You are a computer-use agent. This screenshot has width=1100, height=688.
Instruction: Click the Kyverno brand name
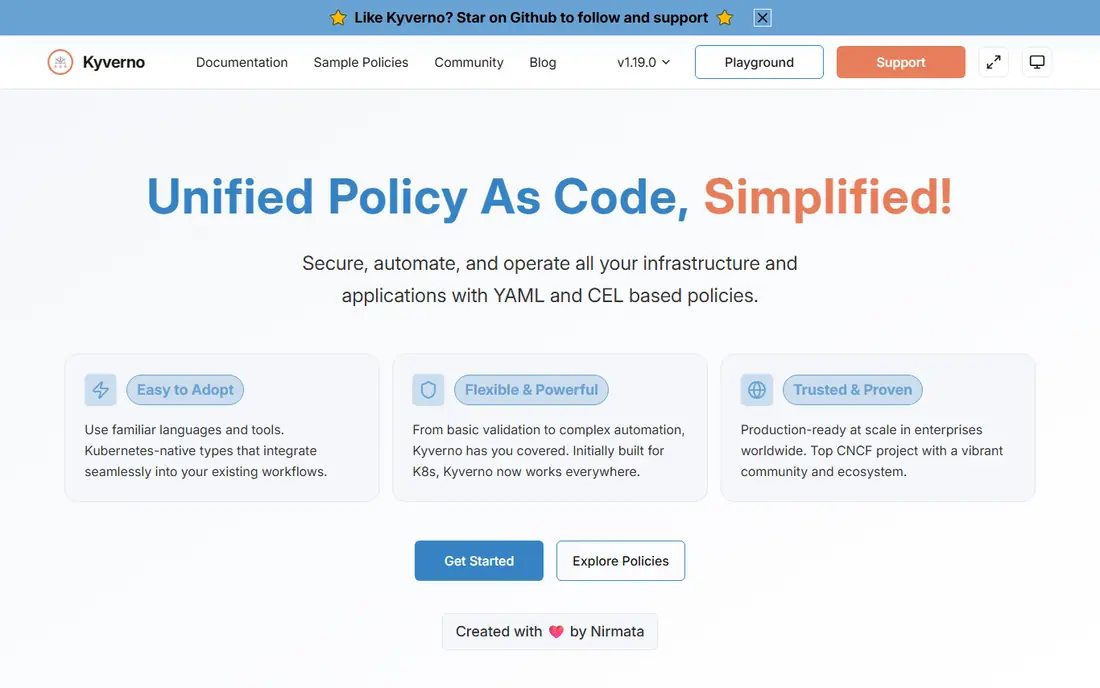coord(114,62)
